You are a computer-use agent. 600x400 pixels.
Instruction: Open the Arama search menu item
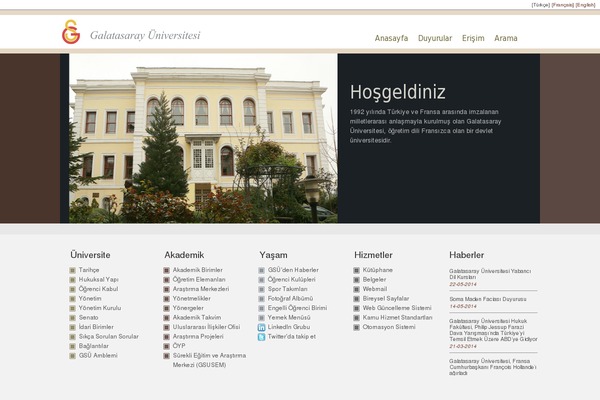click(x=505, y=38)
